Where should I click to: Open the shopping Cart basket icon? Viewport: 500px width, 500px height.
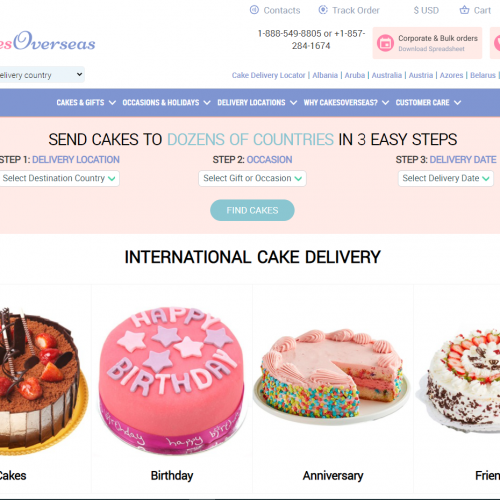click(x=464, y=10)
